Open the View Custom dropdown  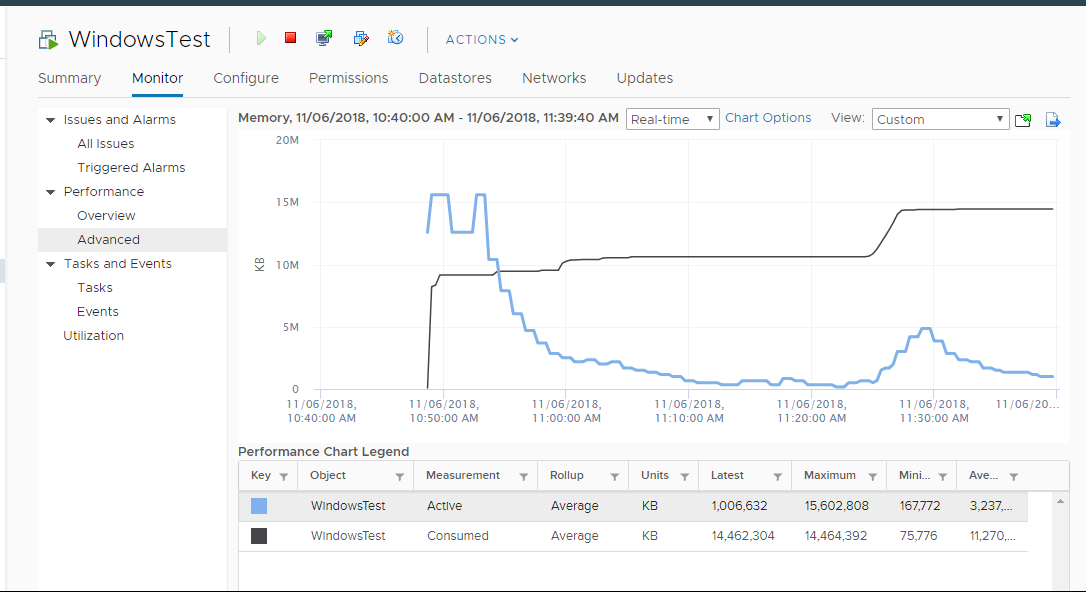(x=940, y=119)
